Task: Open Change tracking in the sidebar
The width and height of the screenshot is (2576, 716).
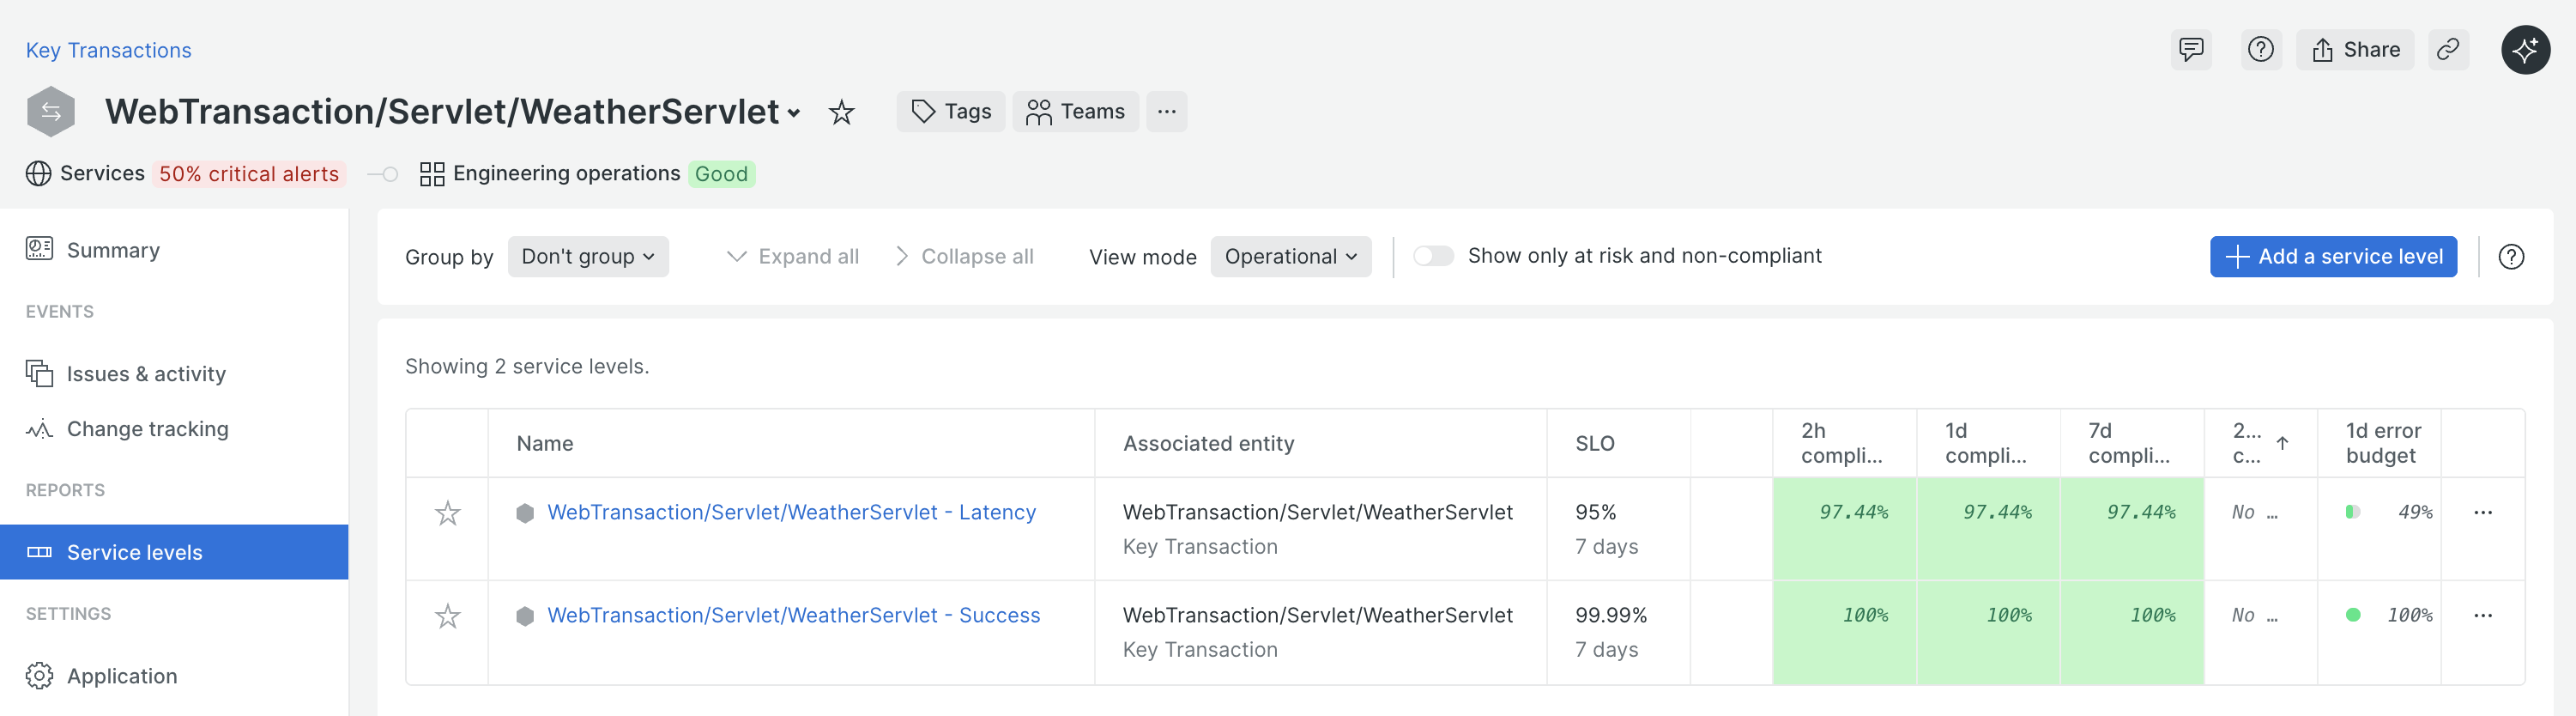Action: pos(147,429)
